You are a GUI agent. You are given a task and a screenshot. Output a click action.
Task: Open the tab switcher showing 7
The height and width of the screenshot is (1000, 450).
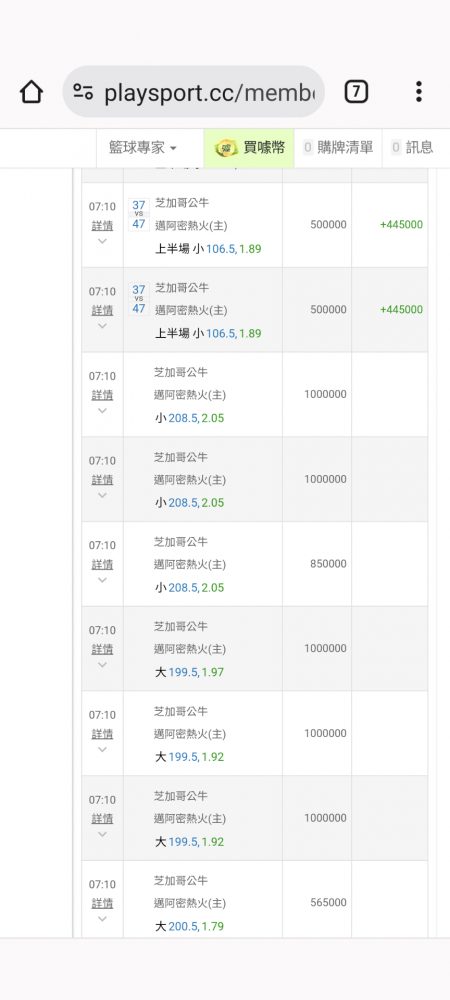tap(356, 92)
